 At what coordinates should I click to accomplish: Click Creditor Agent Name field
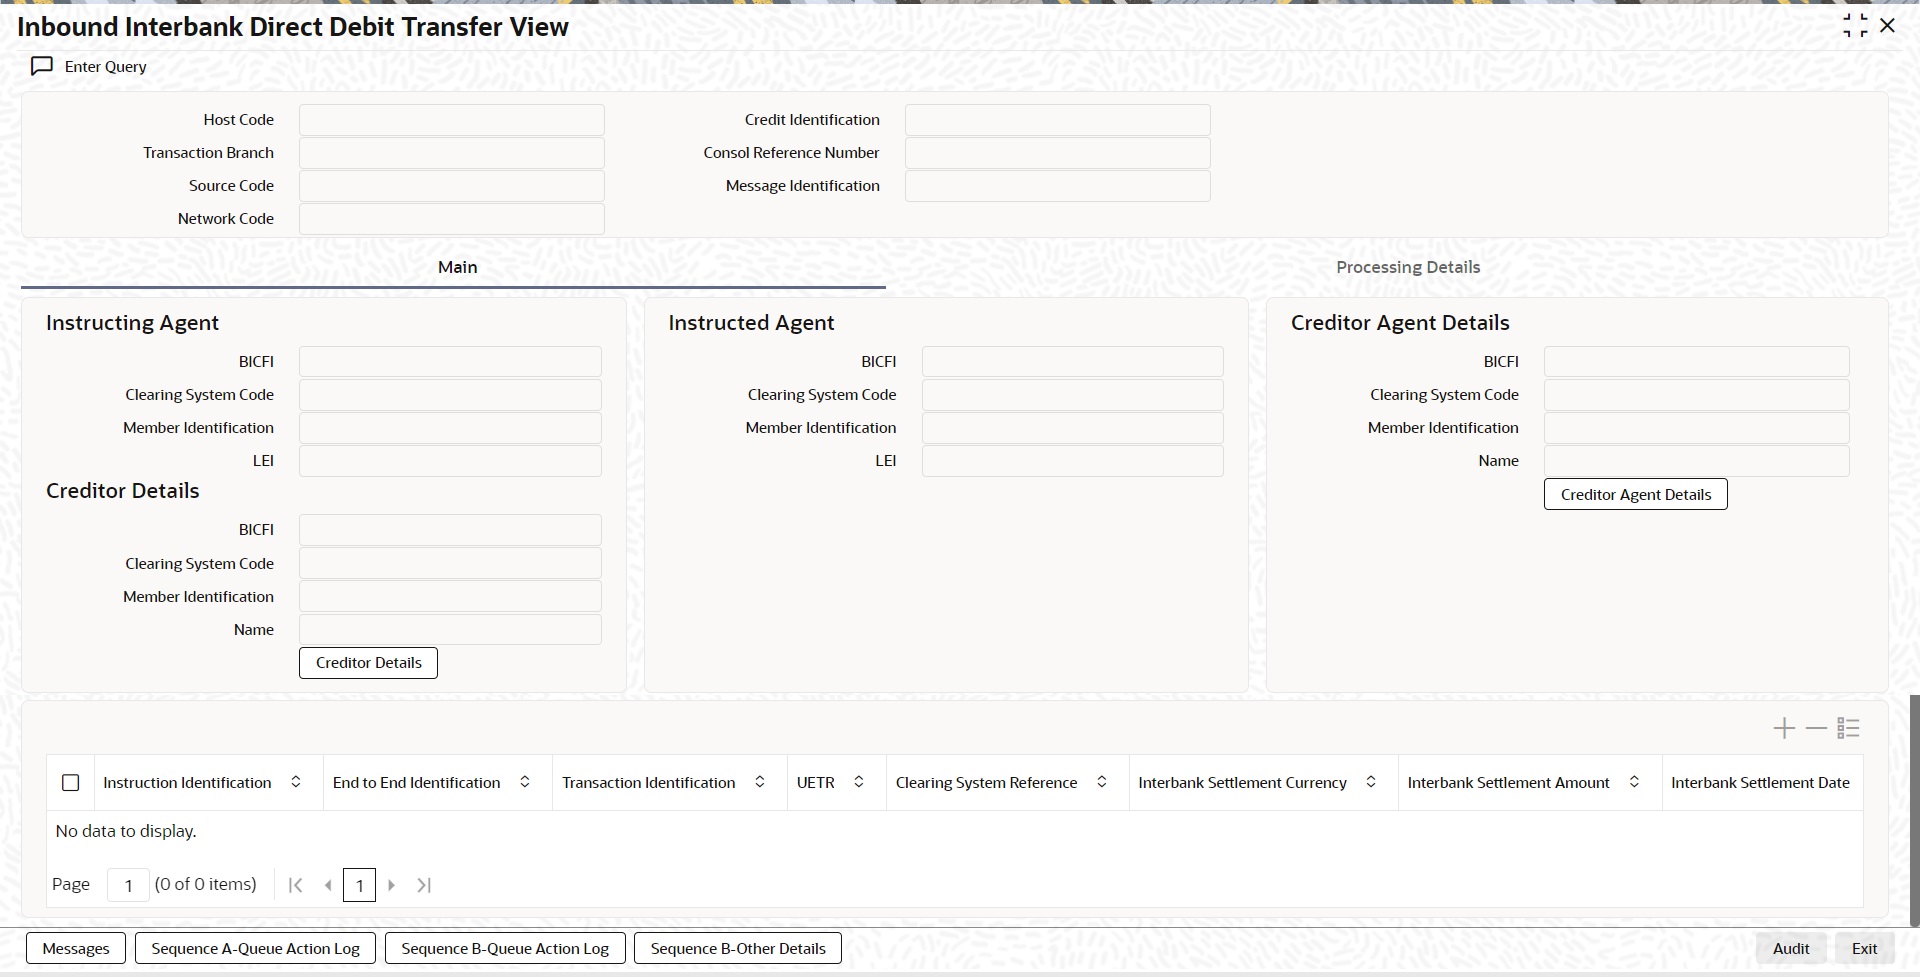(x=1697, y=461)
